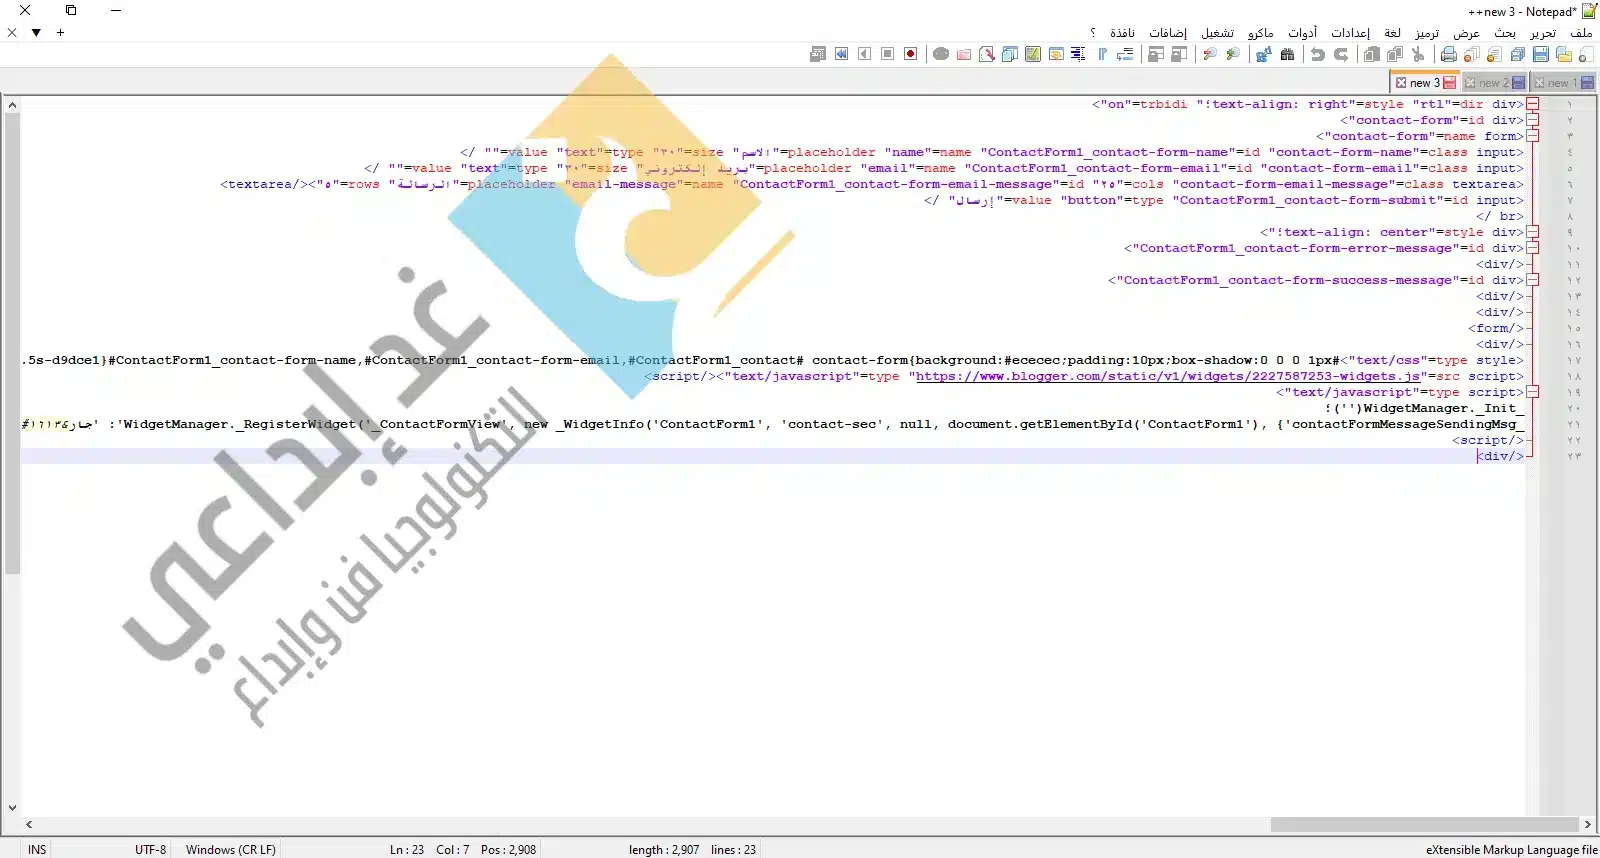Click the New file toolbar icon

coord(1586,54)
